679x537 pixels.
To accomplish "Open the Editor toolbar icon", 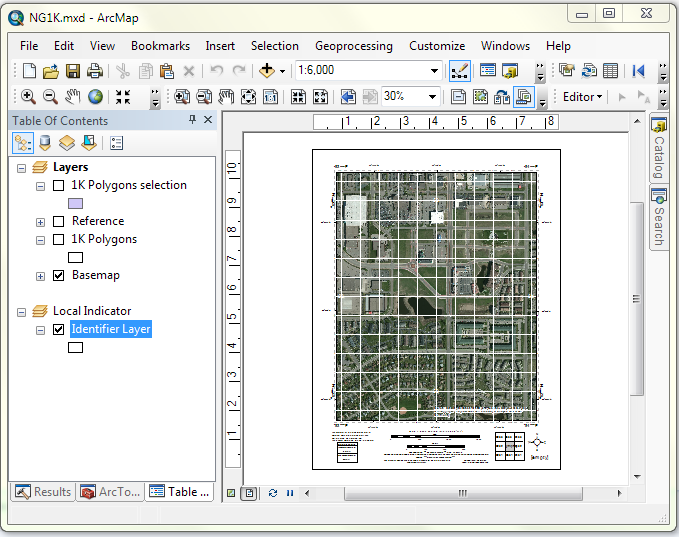I will pos(459,71).
